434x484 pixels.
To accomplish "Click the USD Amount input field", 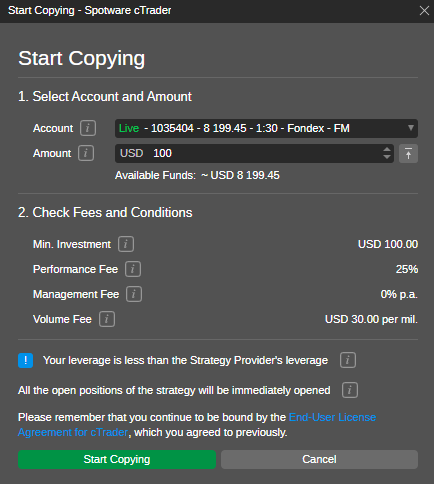I will [248, 154].
